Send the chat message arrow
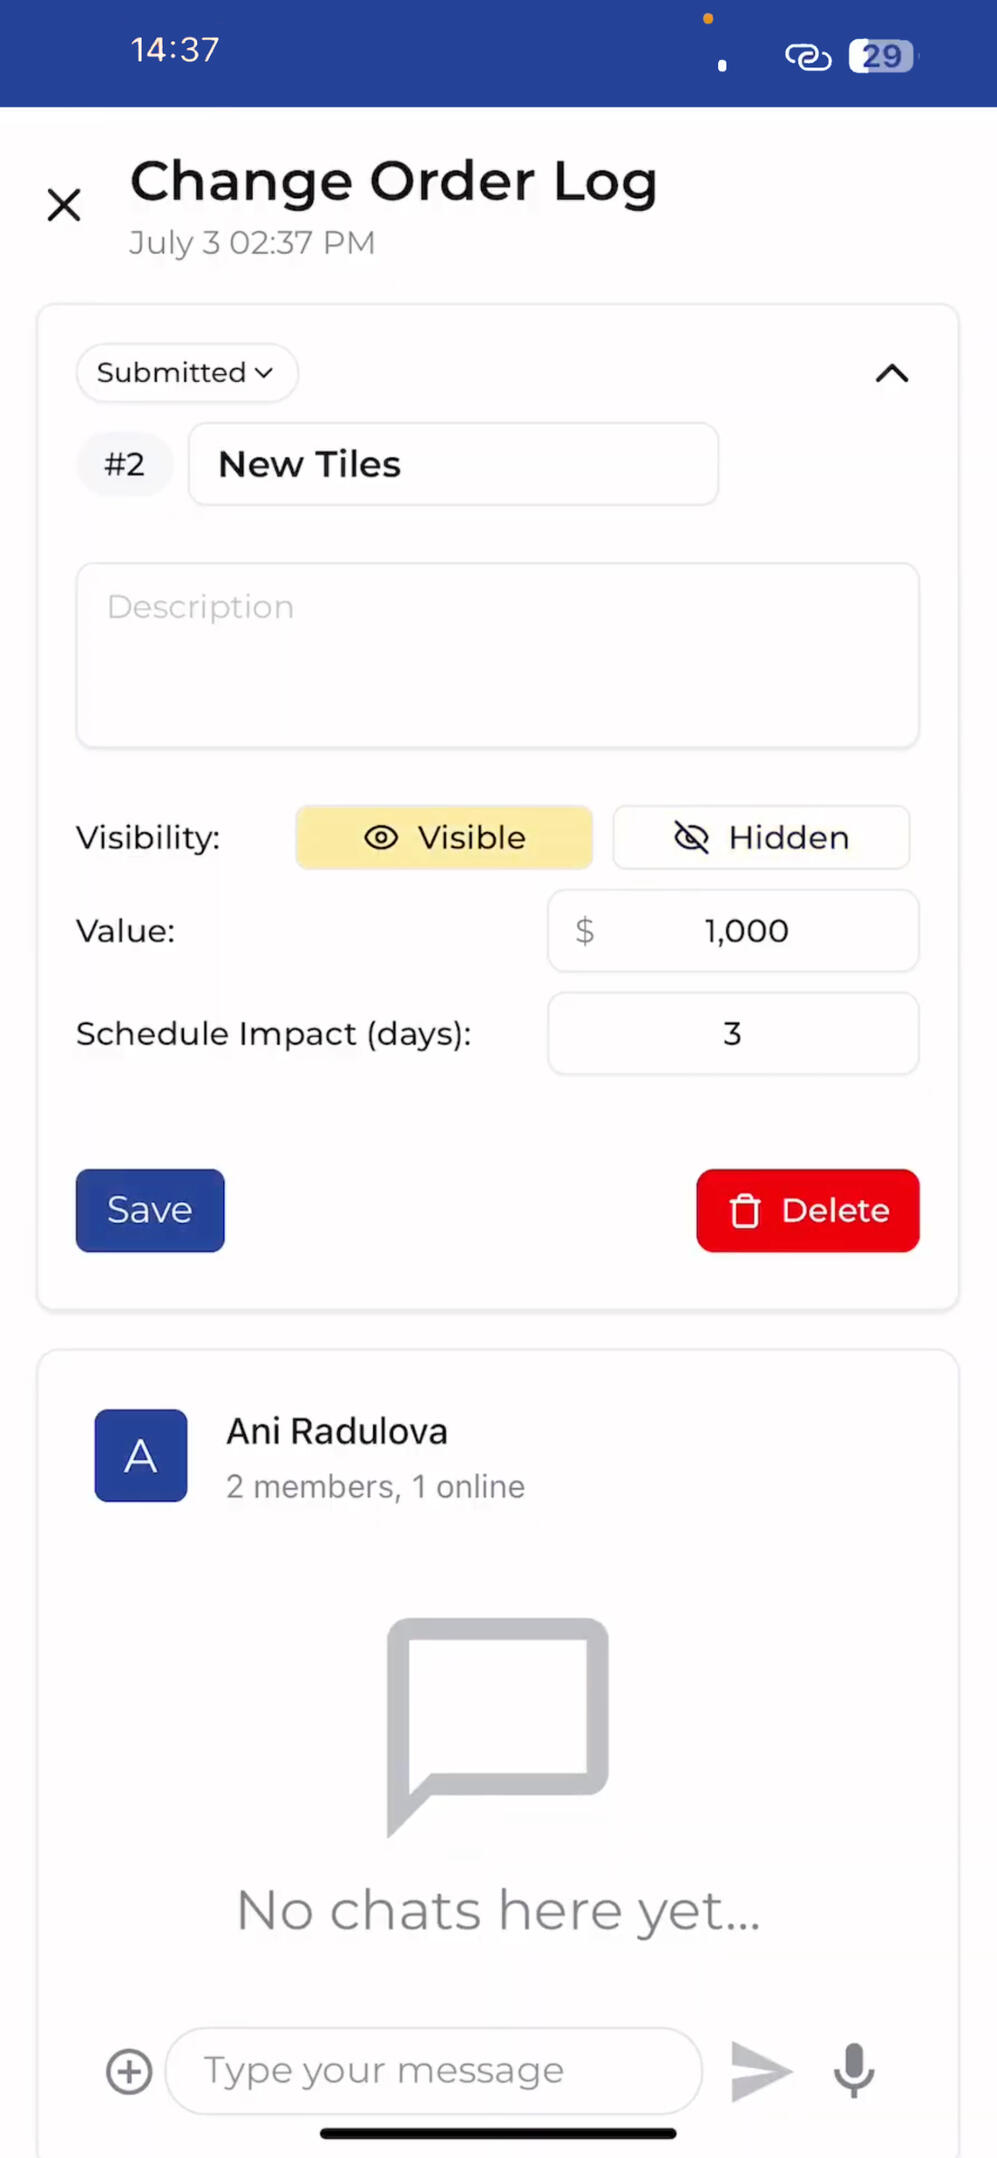 [x=760, y=2071]
